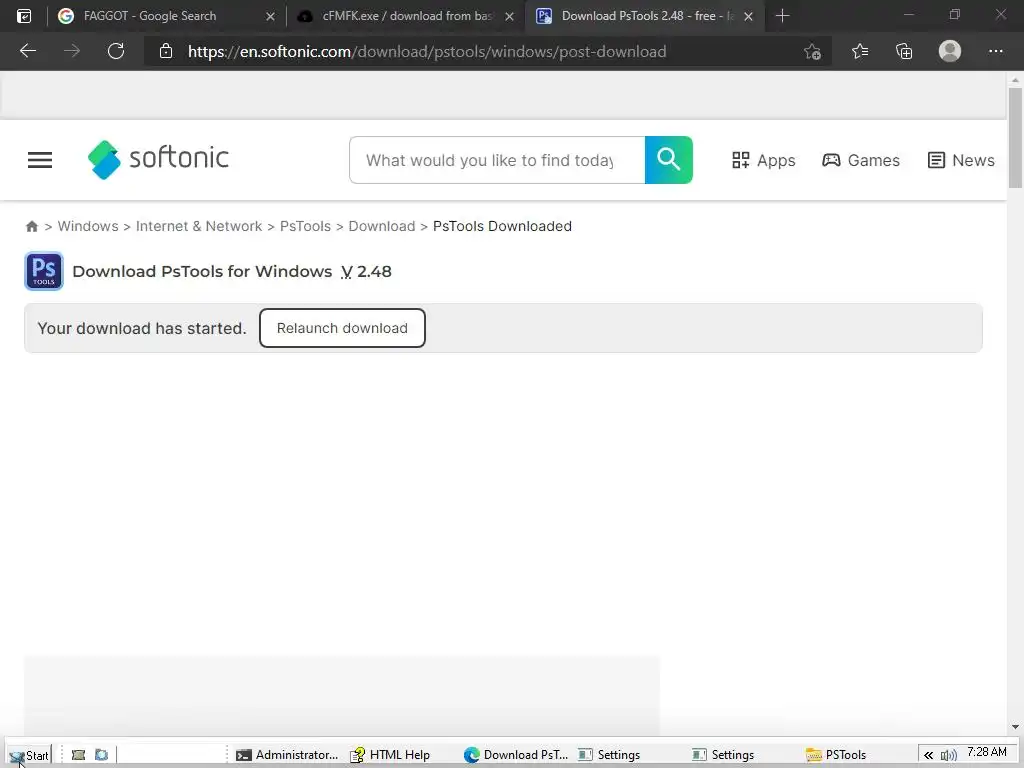Click the Relaunch download button
1024x768 pixels.
pyautogui.click(x=342, y=328)
